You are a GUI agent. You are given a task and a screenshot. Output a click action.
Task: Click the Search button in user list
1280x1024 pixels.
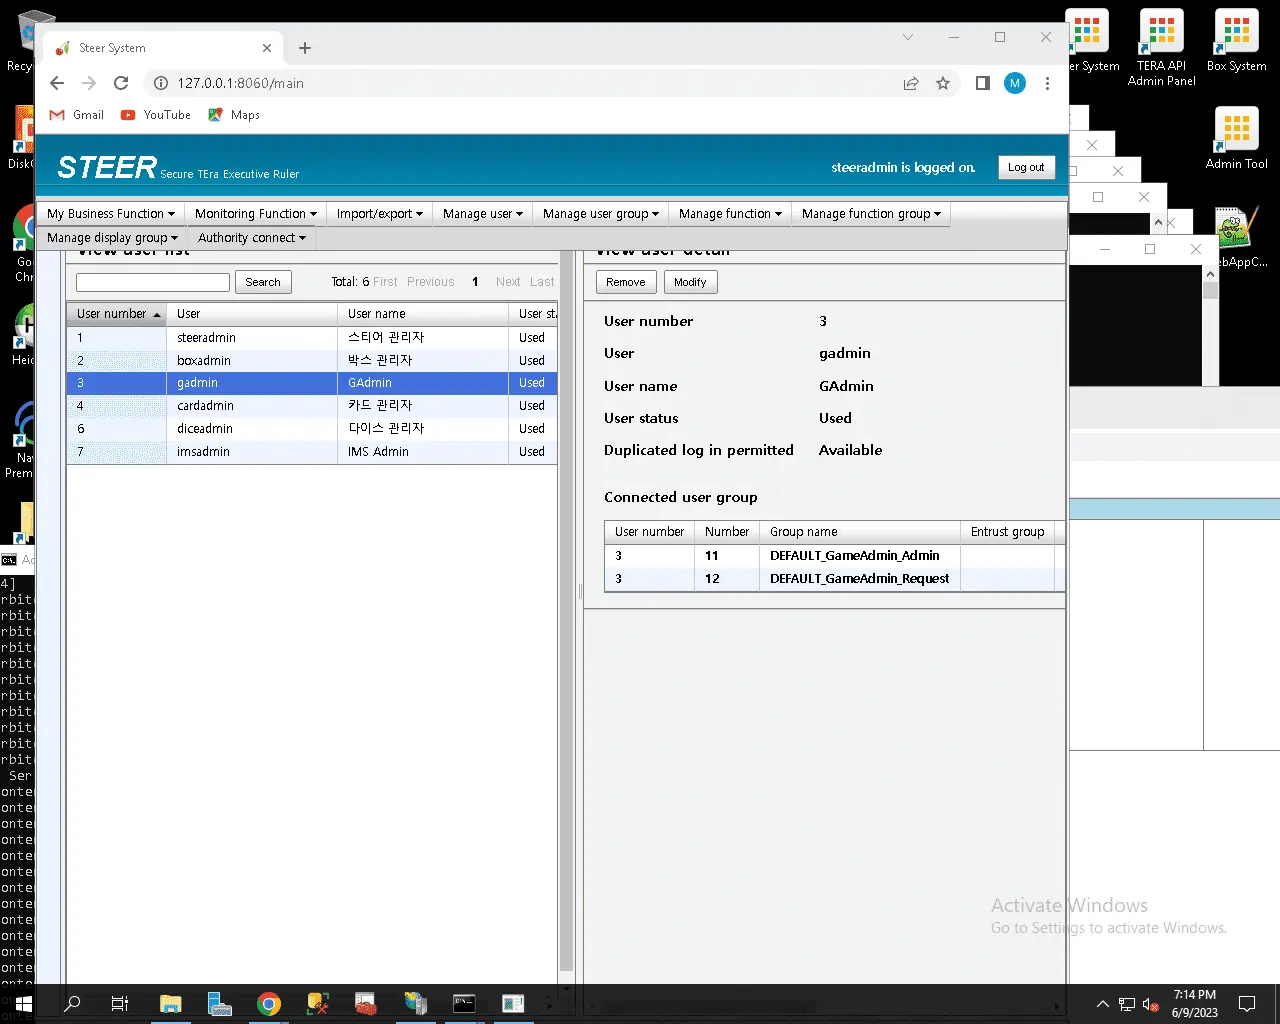click(263, 282)
